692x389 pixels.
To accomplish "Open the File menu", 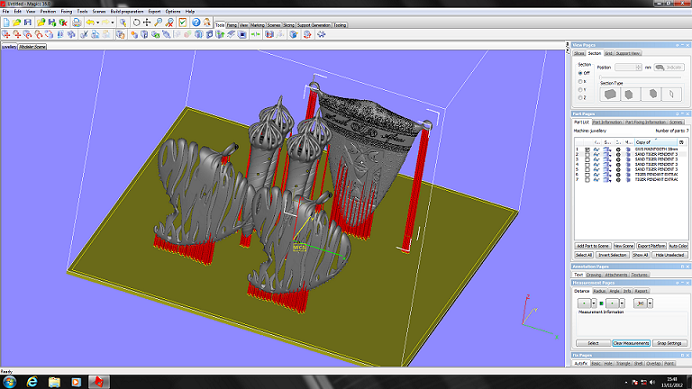I will [6, 11].
